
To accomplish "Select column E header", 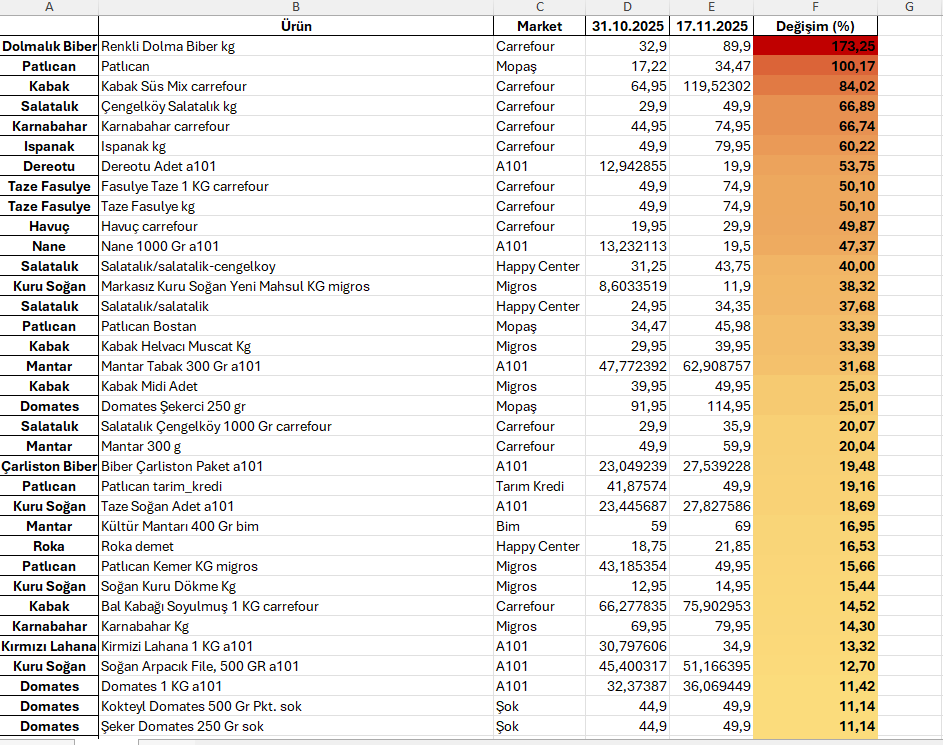I will point(711,7).
